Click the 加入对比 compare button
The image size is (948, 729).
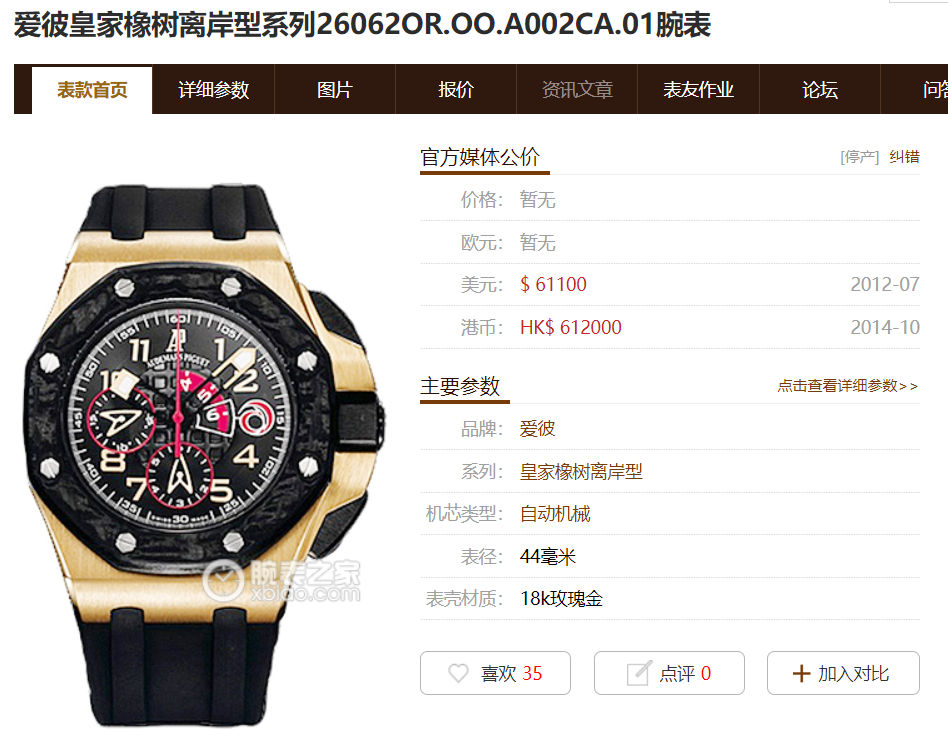[x=843, y=673]
